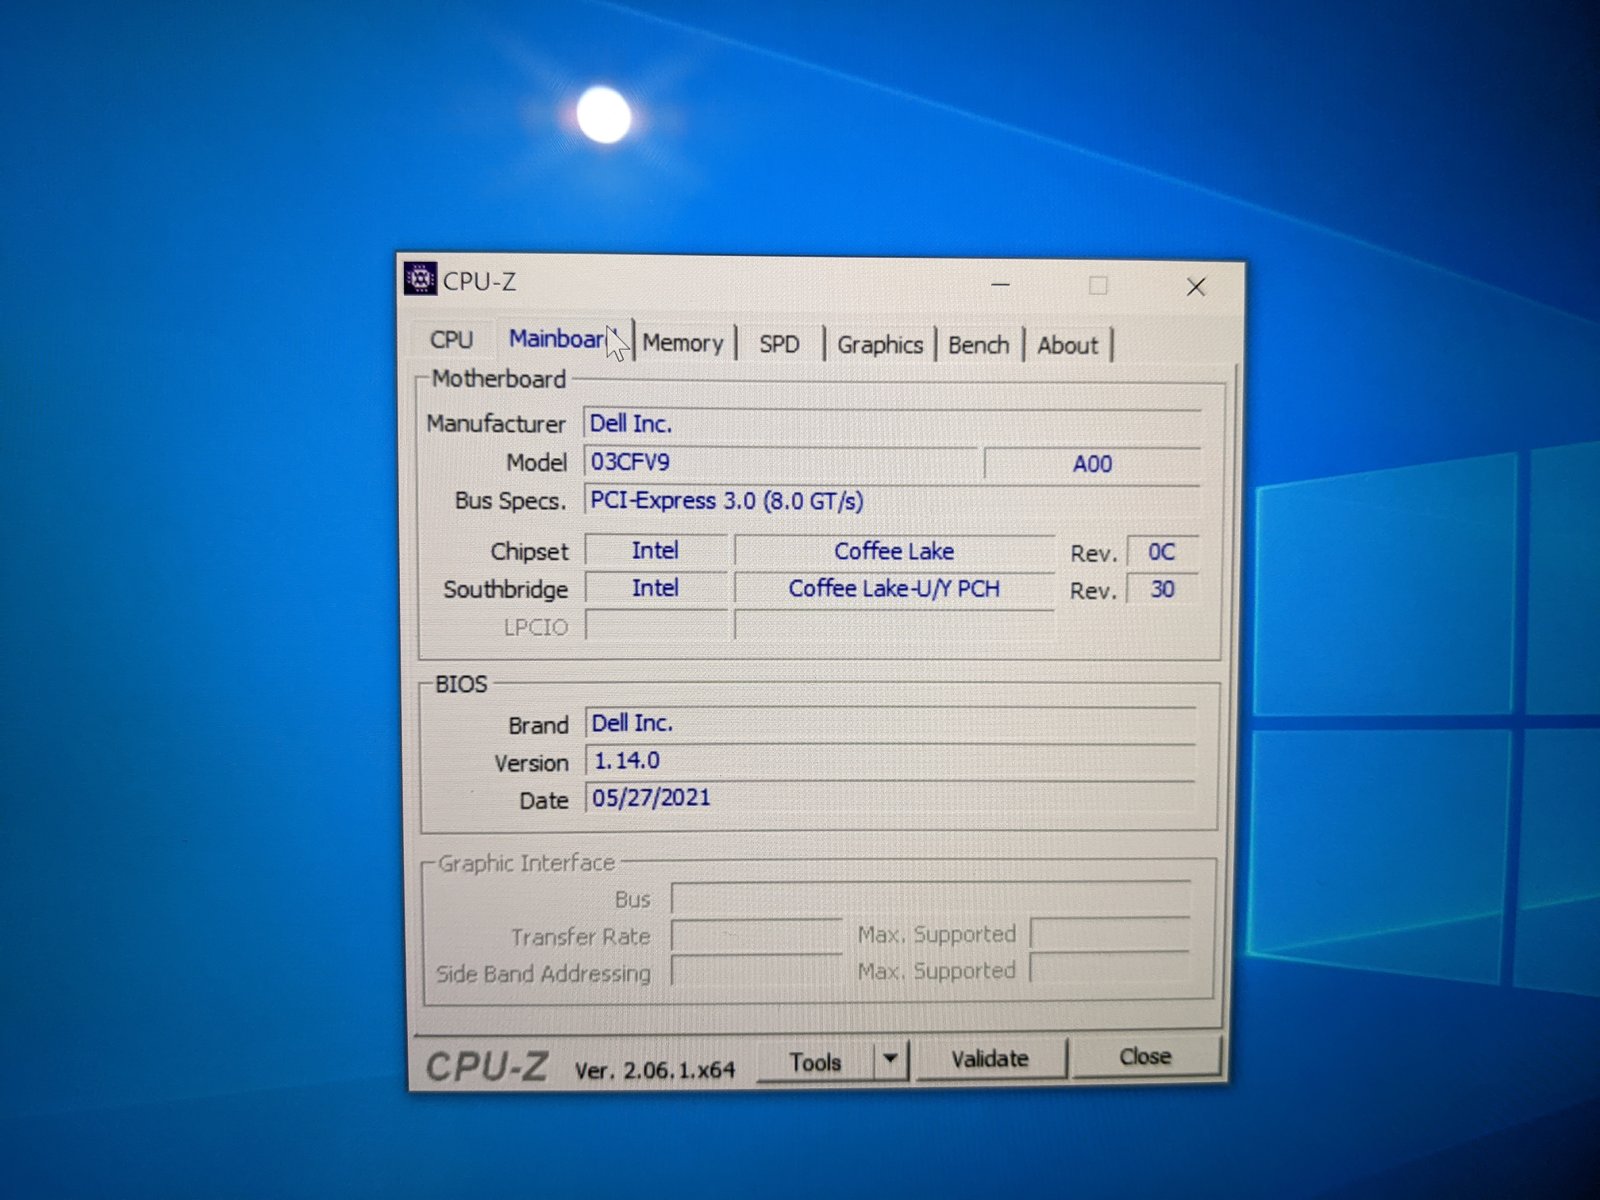Click the Graphic Interface Bus field

click(x=930, y=898)
